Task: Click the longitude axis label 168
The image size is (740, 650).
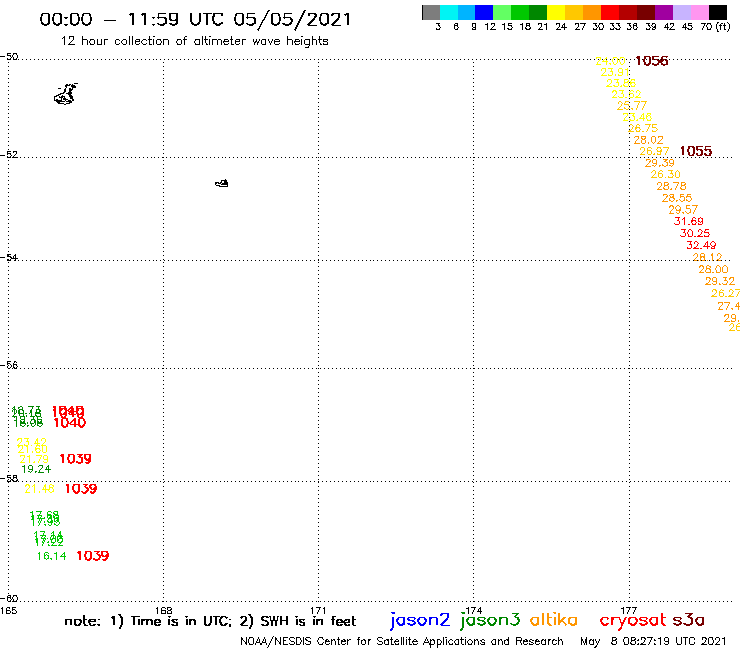Action: tap(164, 611)
